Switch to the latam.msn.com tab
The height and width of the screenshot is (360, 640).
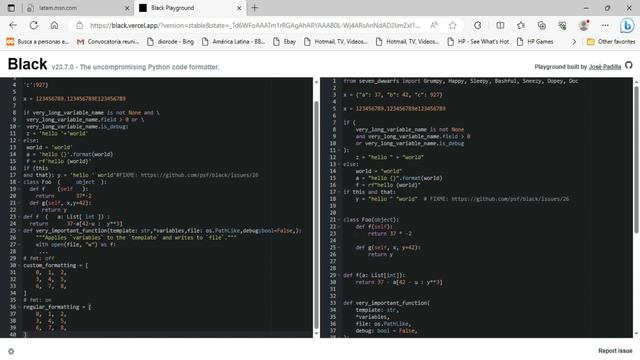click(x=78, y=8)
